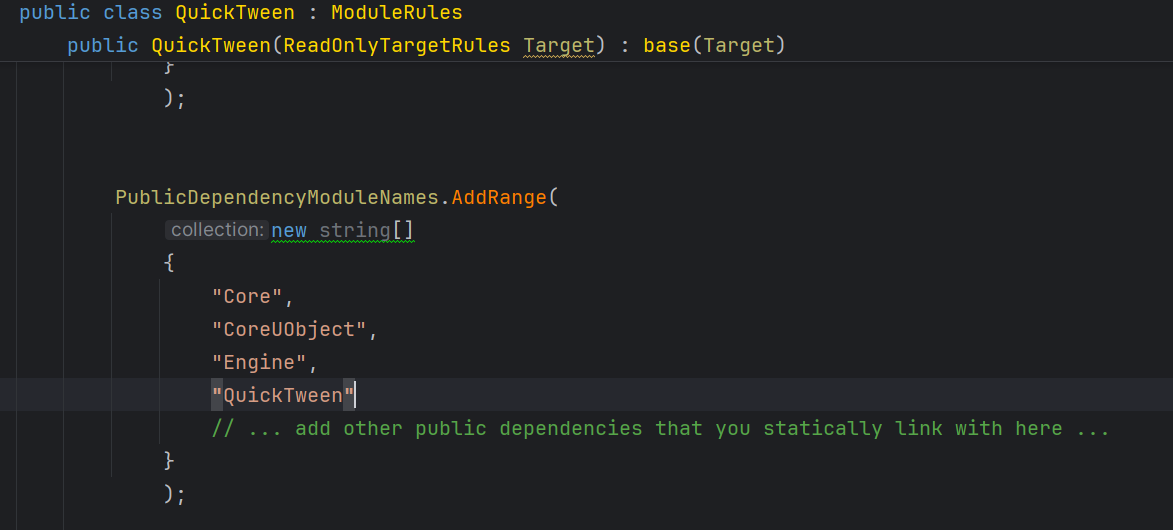Click the underlined Target parameter name
The height and width of the screenshot is (530, 1173).
click(x=559, y=46)
